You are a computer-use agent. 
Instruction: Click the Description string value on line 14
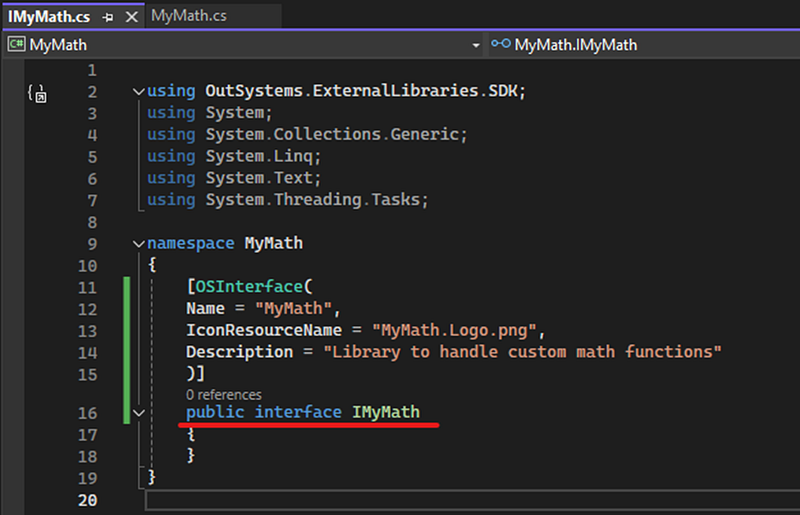pos(522,352)
